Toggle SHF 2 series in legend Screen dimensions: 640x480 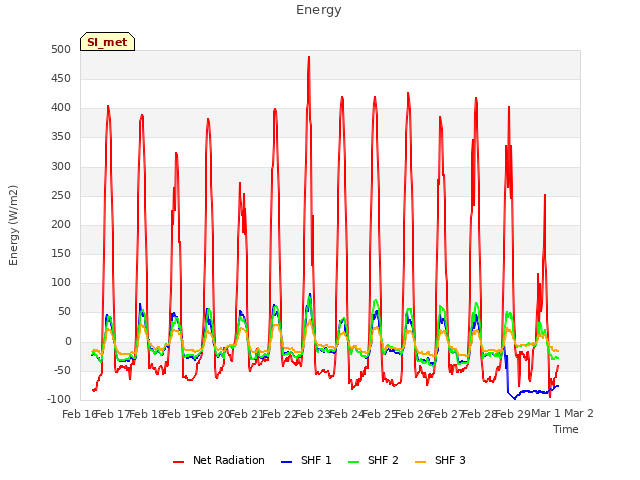point(373,460)
